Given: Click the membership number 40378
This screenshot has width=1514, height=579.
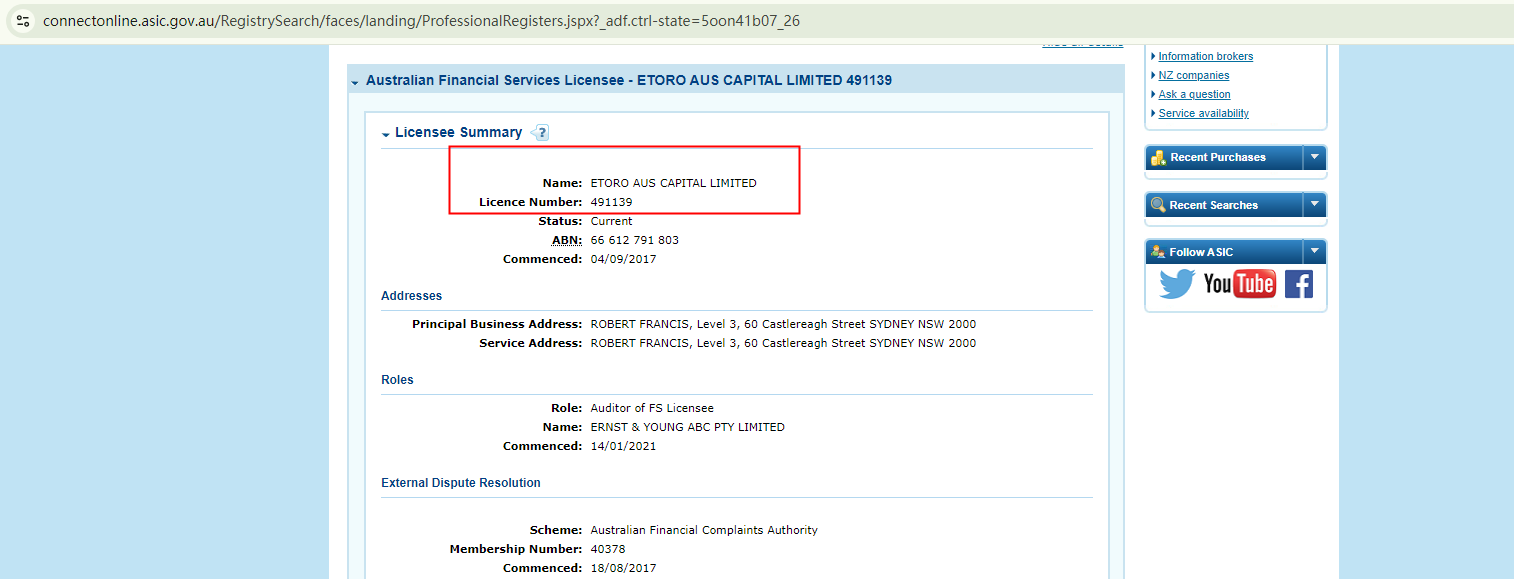Looking at the screenshot, I should [x=607, y=549].
